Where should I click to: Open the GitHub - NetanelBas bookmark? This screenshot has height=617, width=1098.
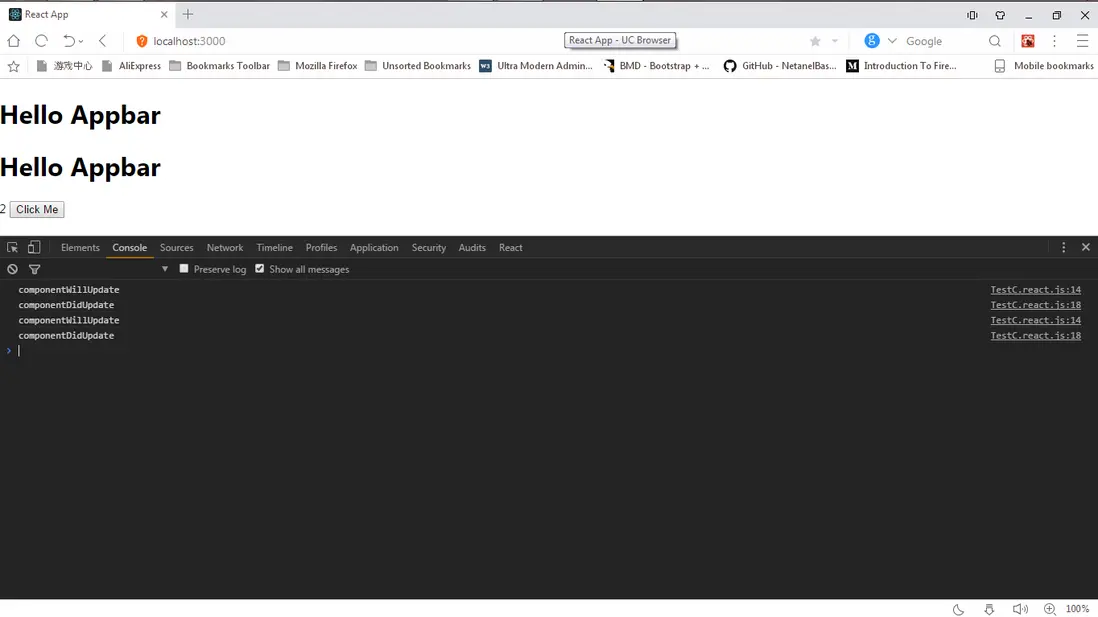[780, 66]
